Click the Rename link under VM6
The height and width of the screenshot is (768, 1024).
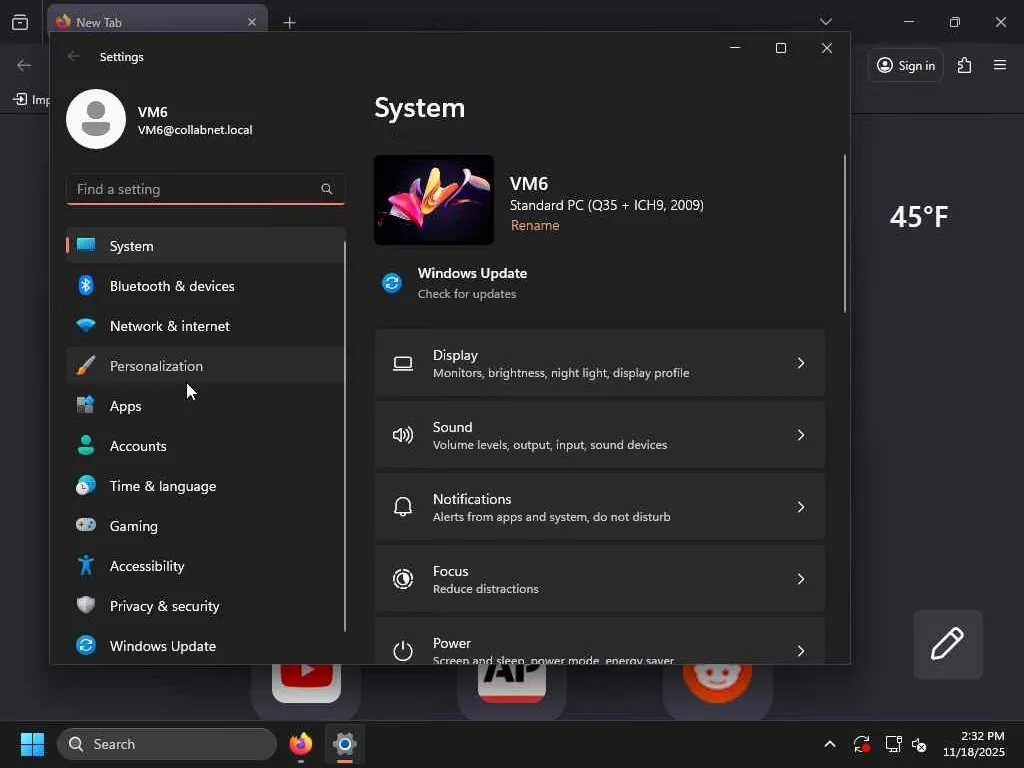tap(535, 225)
